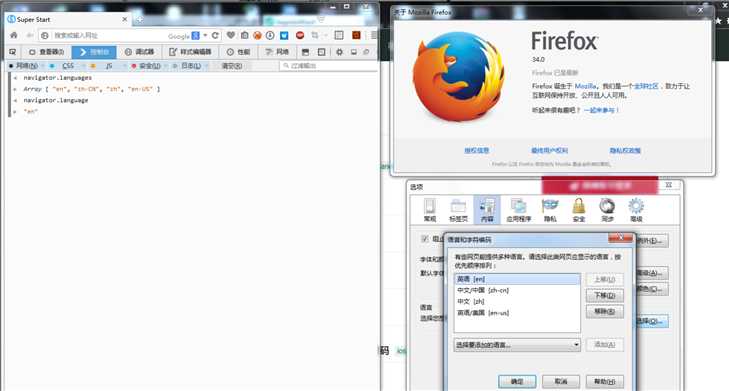Select 中文 [zh] in the language list
The image size is (729, 391).
(x=517, y=301)
